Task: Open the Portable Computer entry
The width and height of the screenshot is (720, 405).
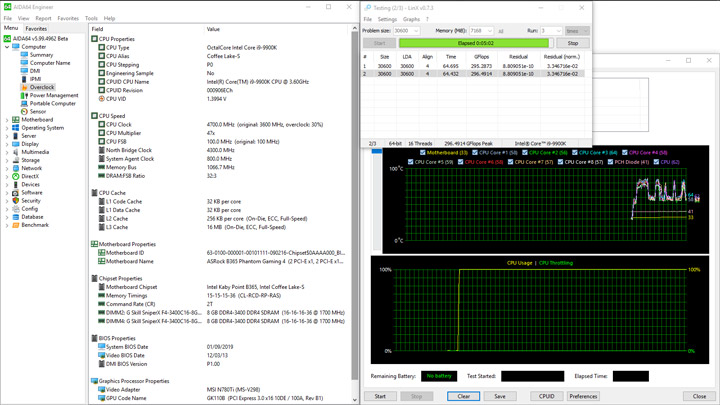Action: point(52,104)
